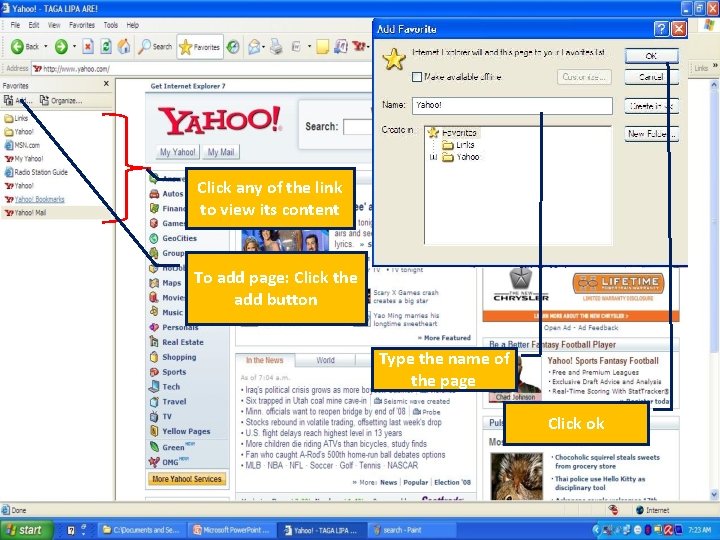The width and height of the screenshot is (720, 540).
Task: Open the Edit icon dropdown arrow
Action: click(x=309, y=46)
